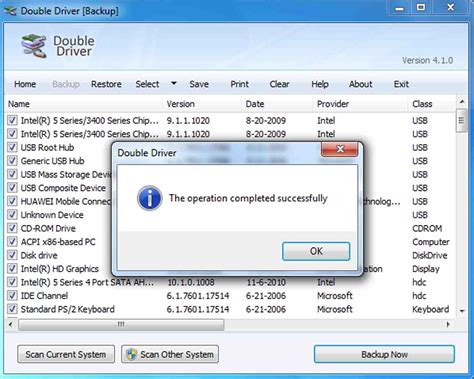Click the DiskDrive class cell
This screenshot has height=379, width=474.
[430, 255]
